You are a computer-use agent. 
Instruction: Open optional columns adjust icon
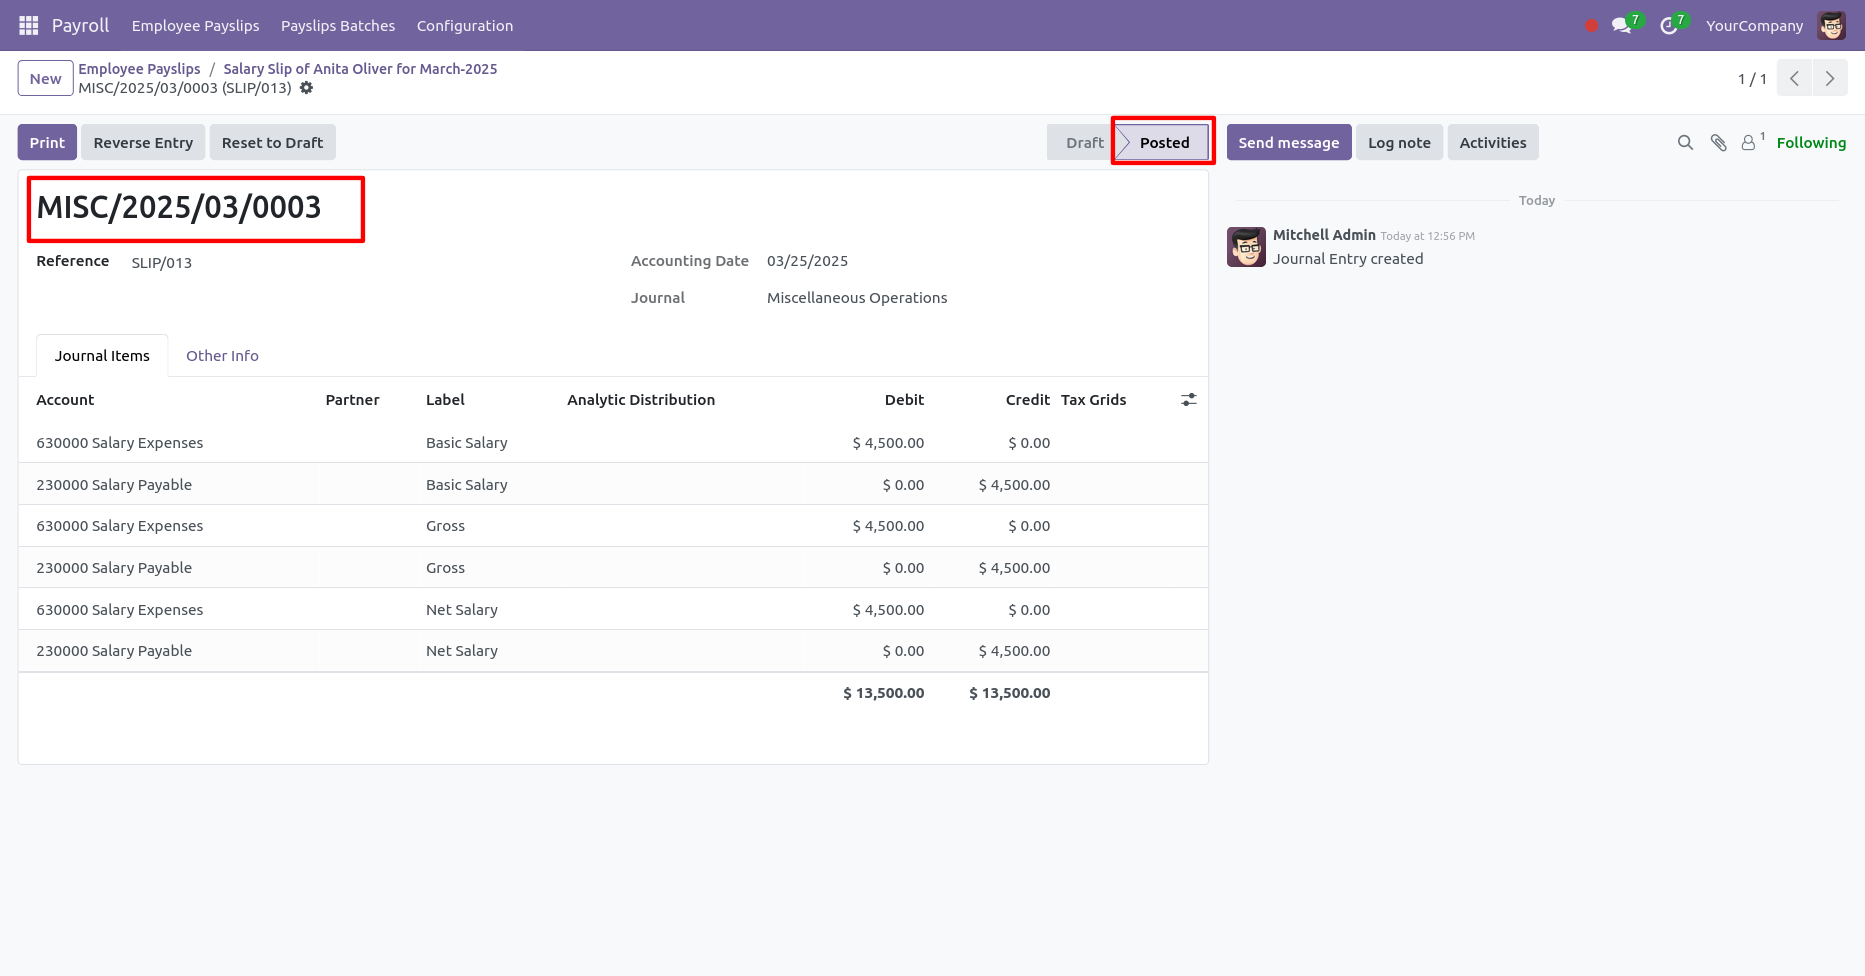point(1188,400)
